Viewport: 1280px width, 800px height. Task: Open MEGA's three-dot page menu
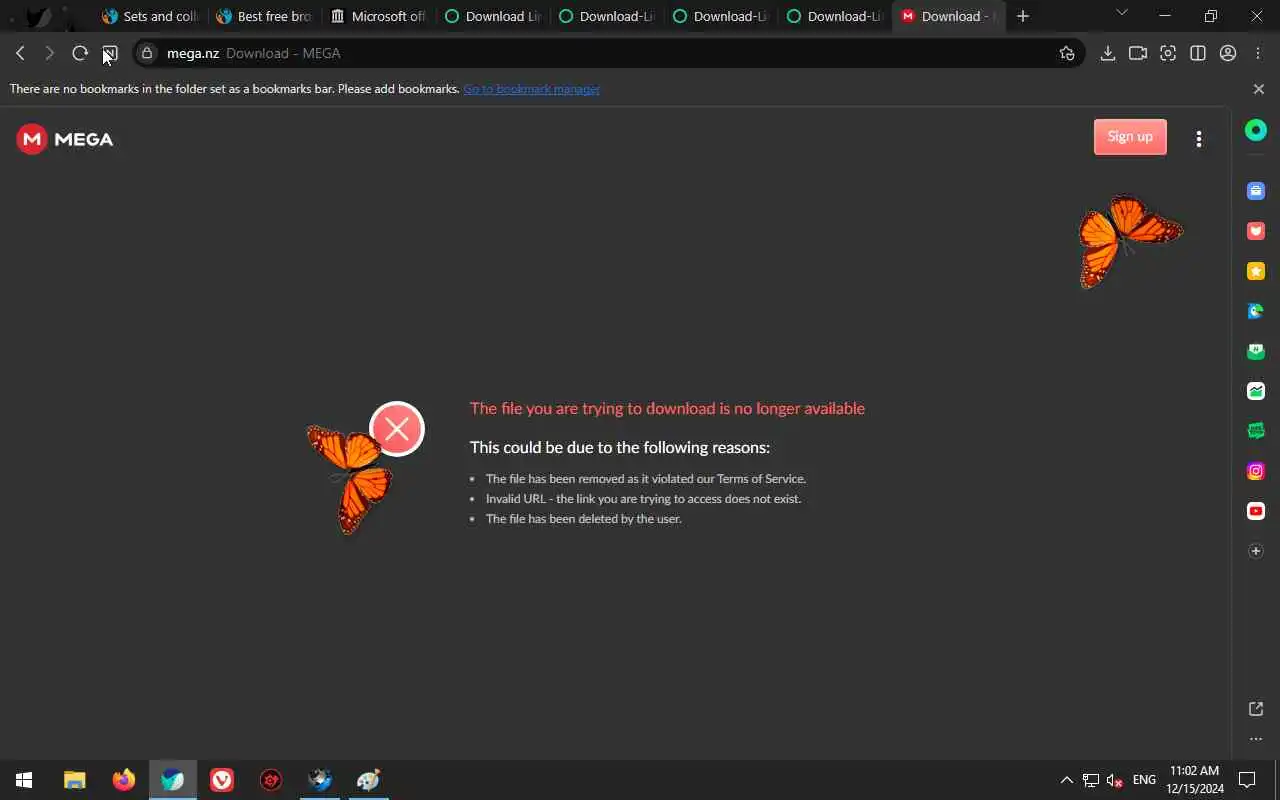tap(1199, 139)
